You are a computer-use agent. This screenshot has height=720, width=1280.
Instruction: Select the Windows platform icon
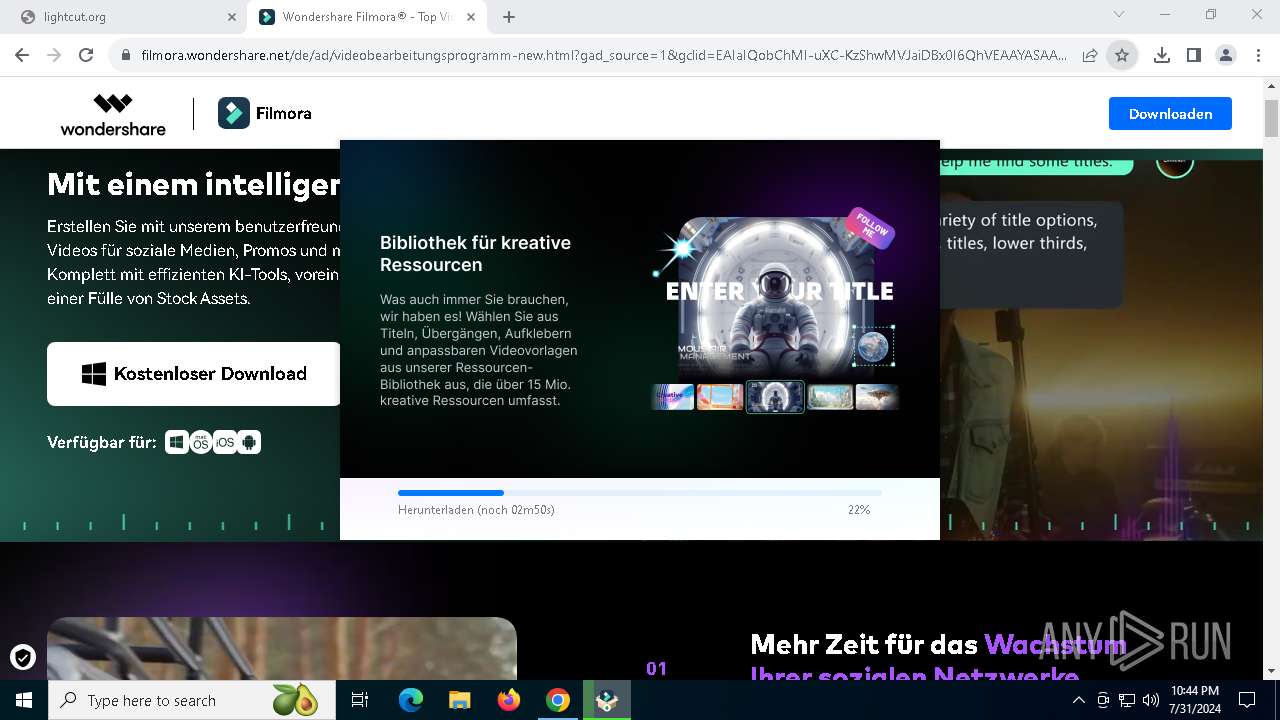[x=177, y=442]
